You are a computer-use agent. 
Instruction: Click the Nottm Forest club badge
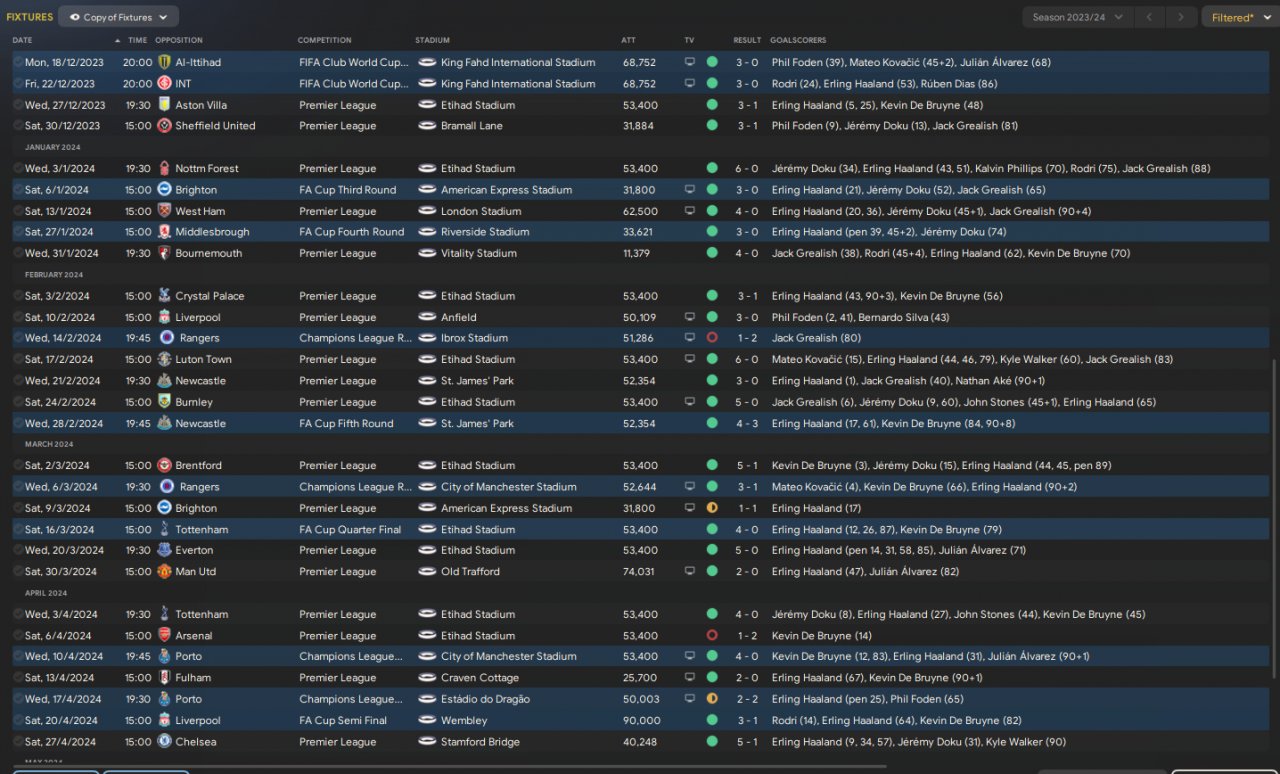tap(164, 169)
